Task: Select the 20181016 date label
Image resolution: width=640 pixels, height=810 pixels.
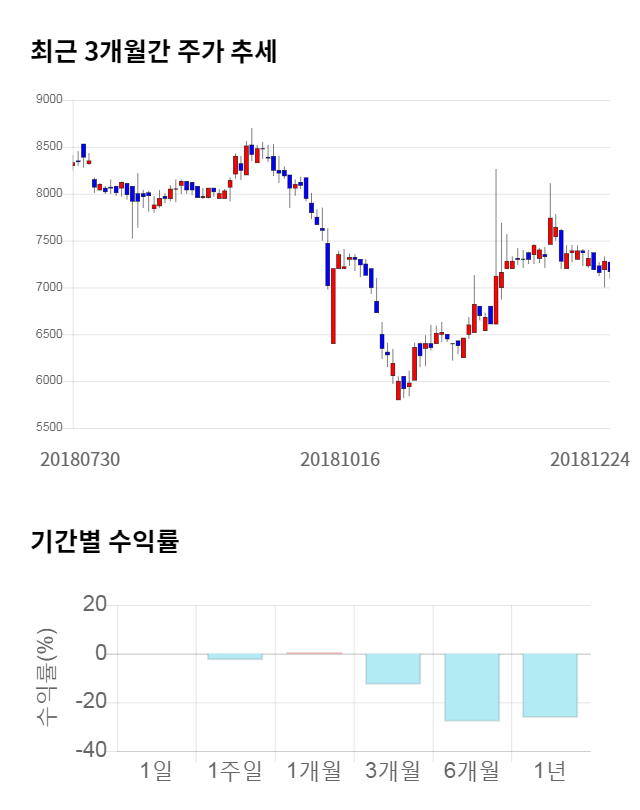Action: point(340,459)
